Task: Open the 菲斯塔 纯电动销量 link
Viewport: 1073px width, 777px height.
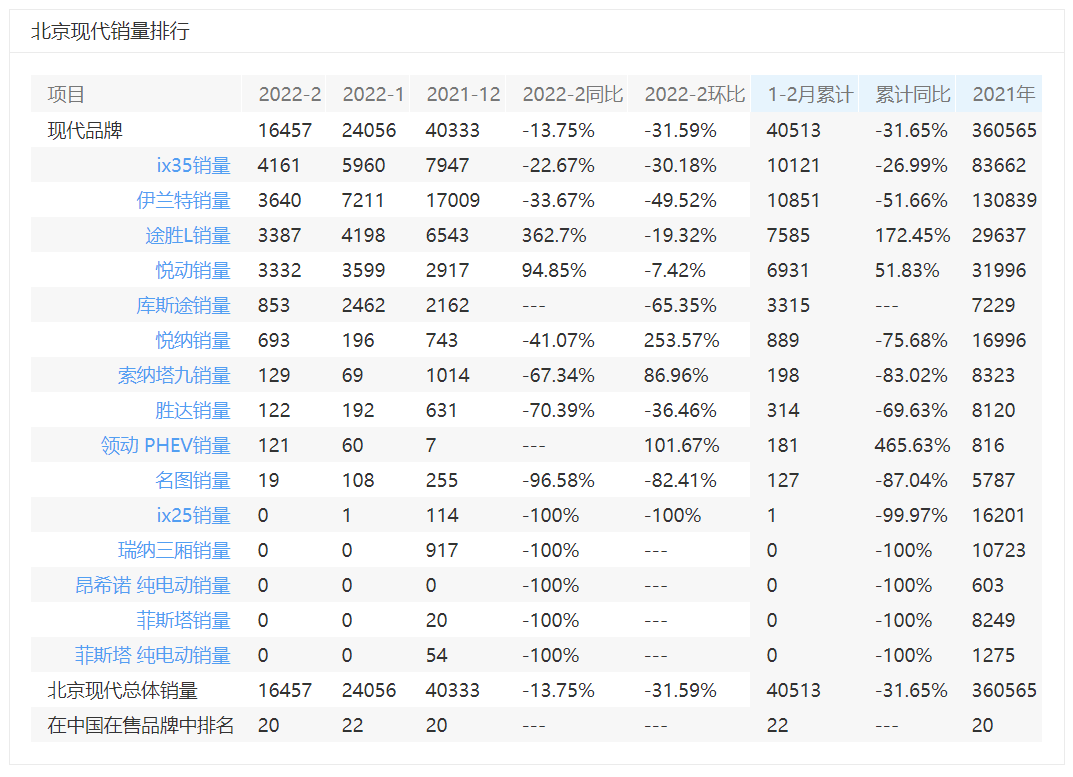Action: pos(153,655)
